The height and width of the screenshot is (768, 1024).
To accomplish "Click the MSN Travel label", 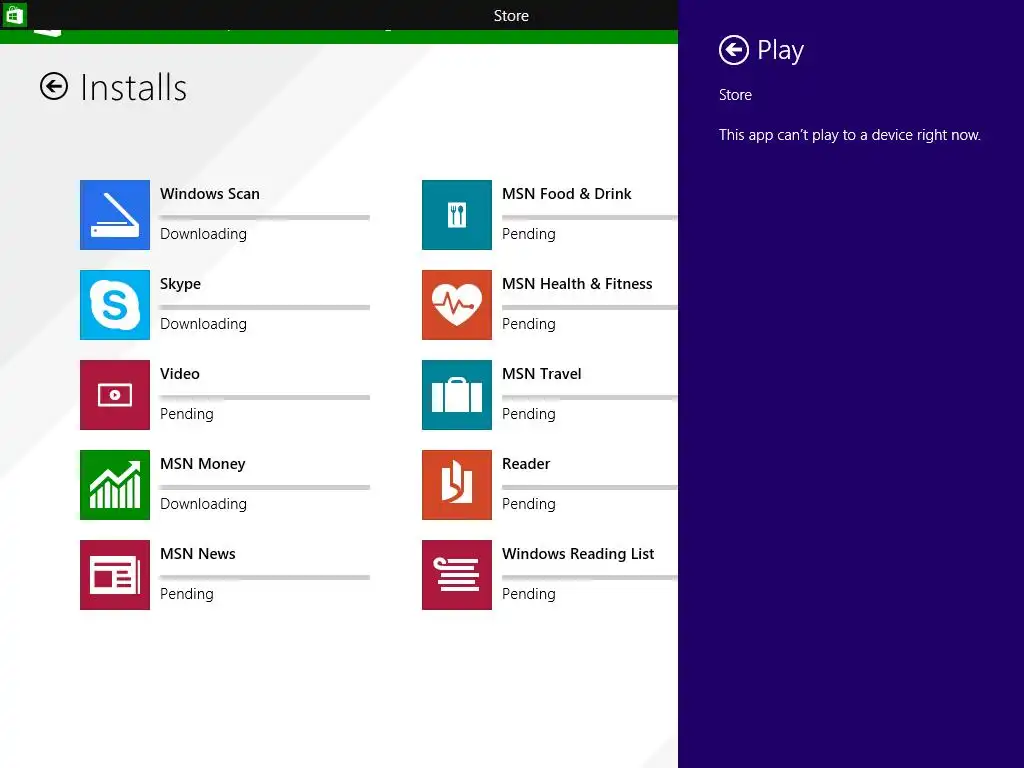I will pos(541,374).
